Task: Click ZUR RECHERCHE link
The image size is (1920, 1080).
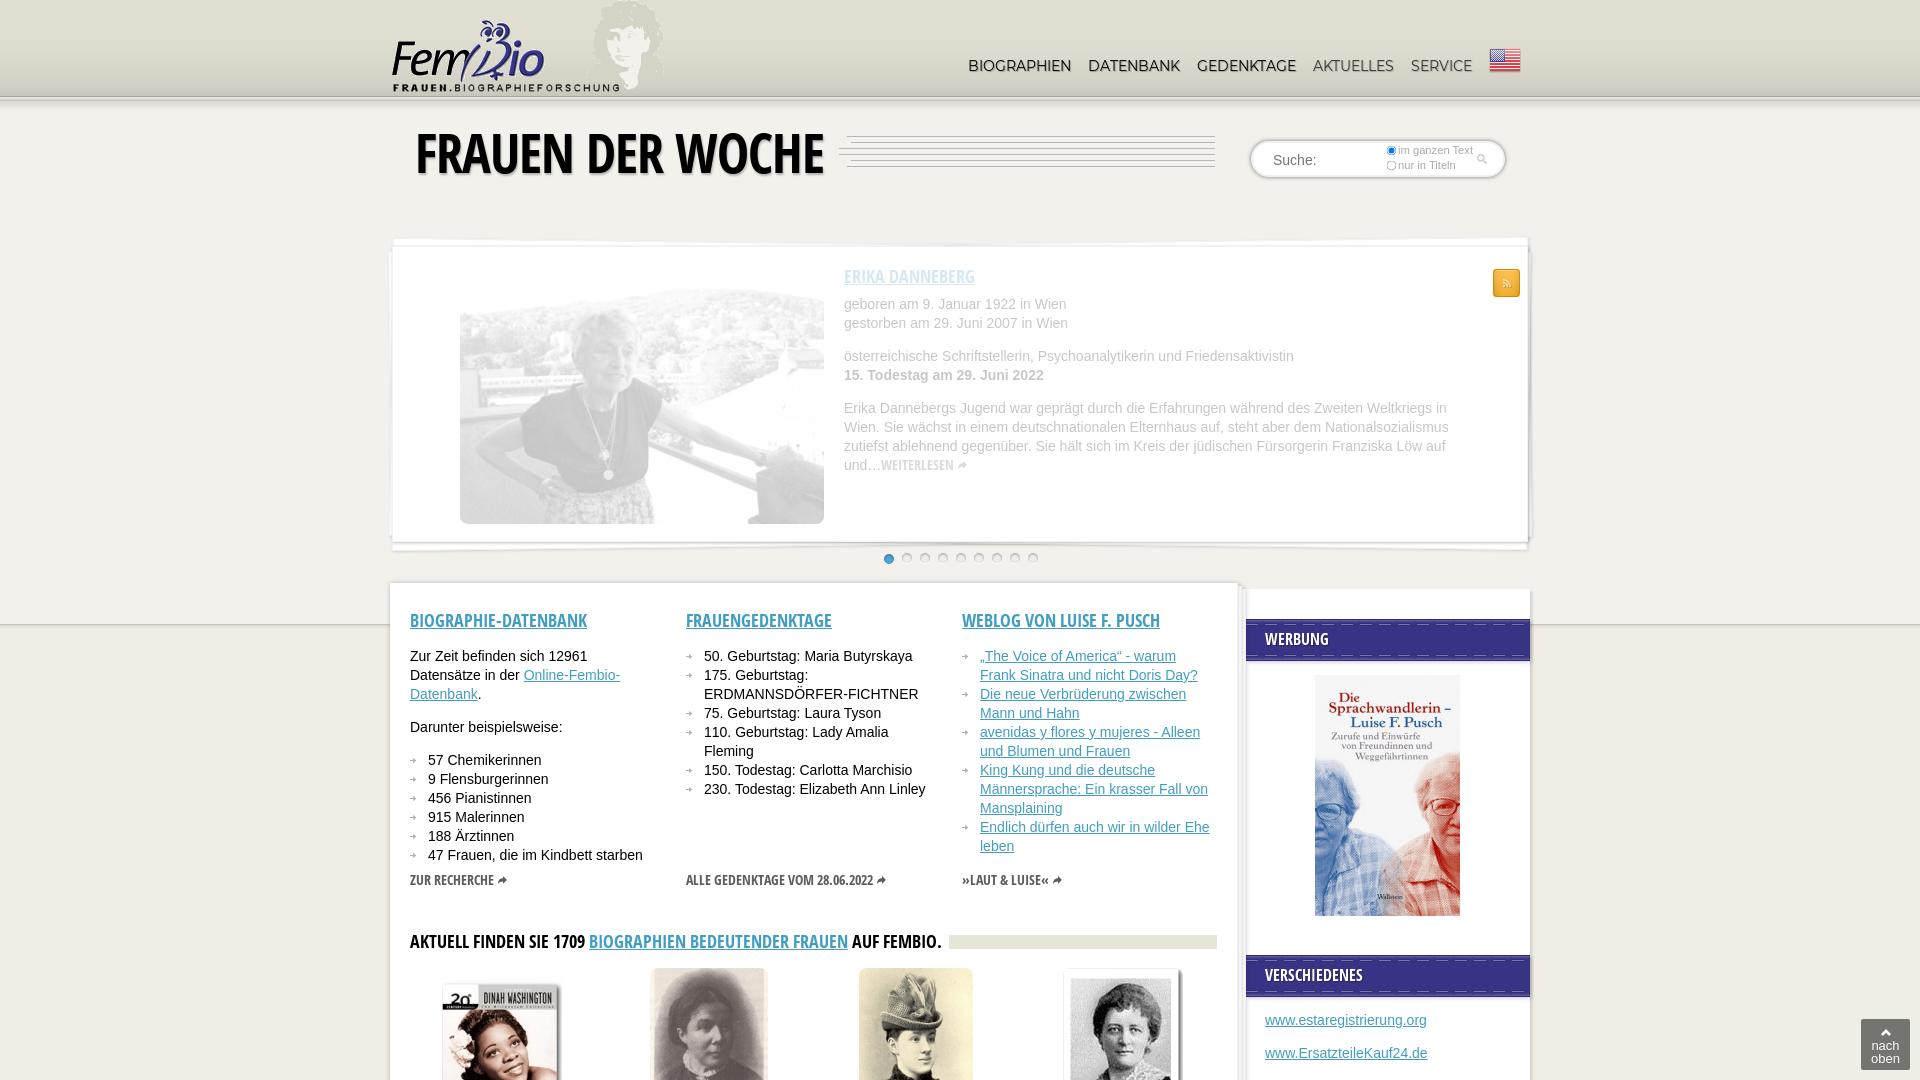Action: pos(458,880)
